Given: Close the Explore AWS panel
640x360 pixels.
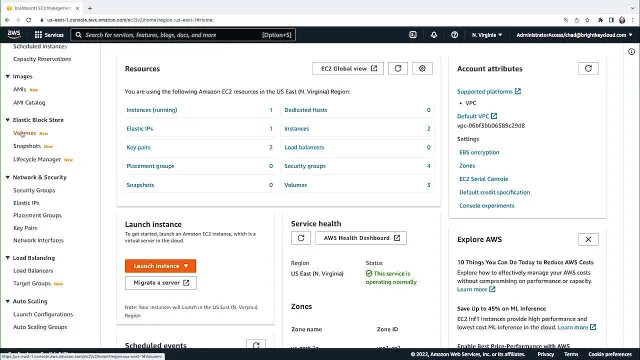Looking at the screenshot, I should pyautogui.click(x=588, y=240).
